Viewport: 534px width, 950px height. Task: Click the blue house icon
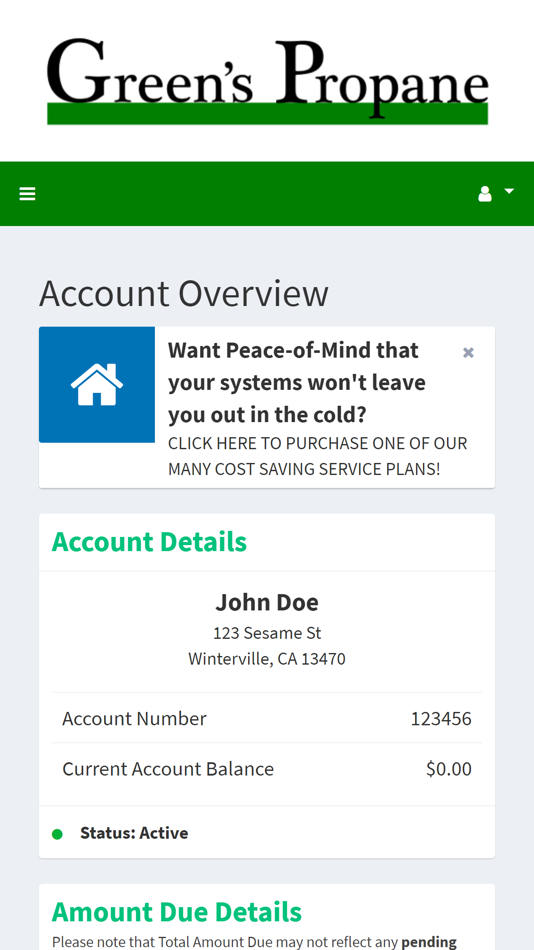97,385
